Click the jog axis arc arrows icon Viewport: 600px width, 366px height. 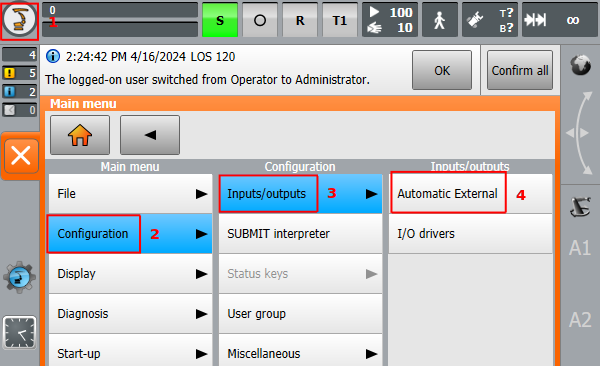click(579, 133)
